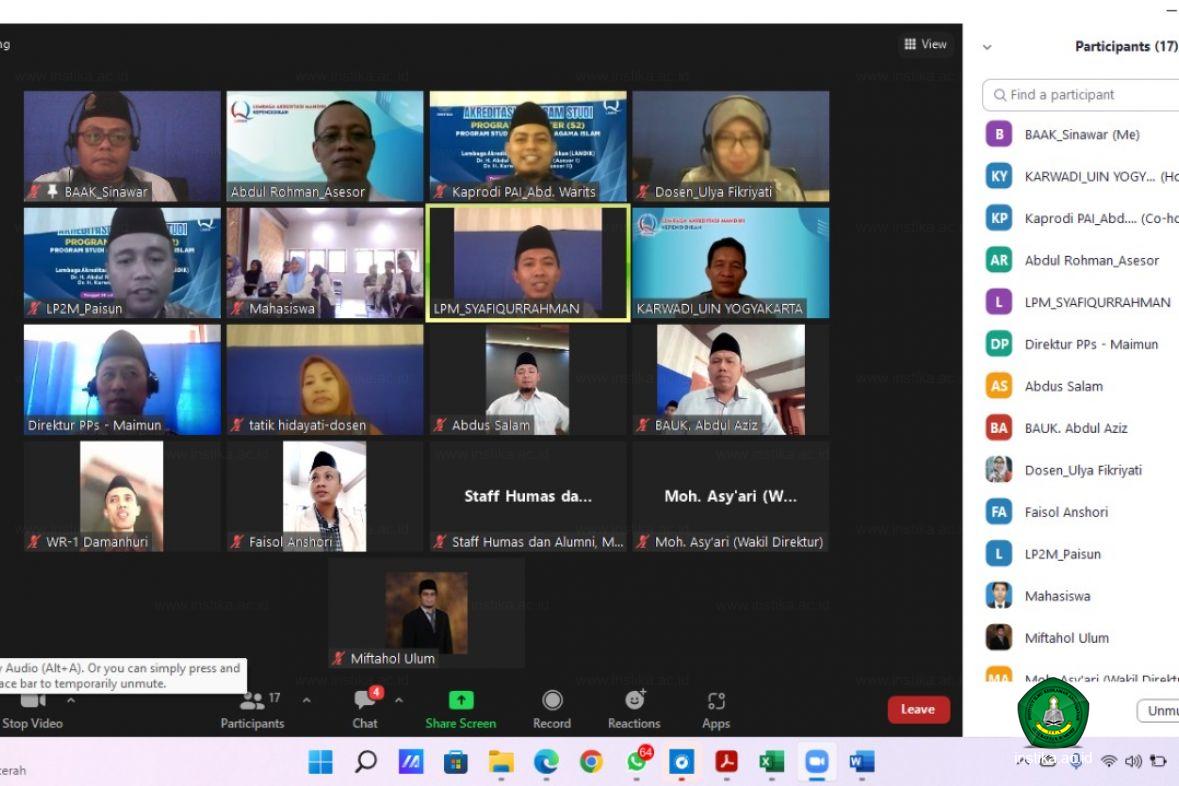Viewport: 1179px width, 786px height.
Task: Open the Participants panel from the meeting toolbar
Action: coord(252,708)
